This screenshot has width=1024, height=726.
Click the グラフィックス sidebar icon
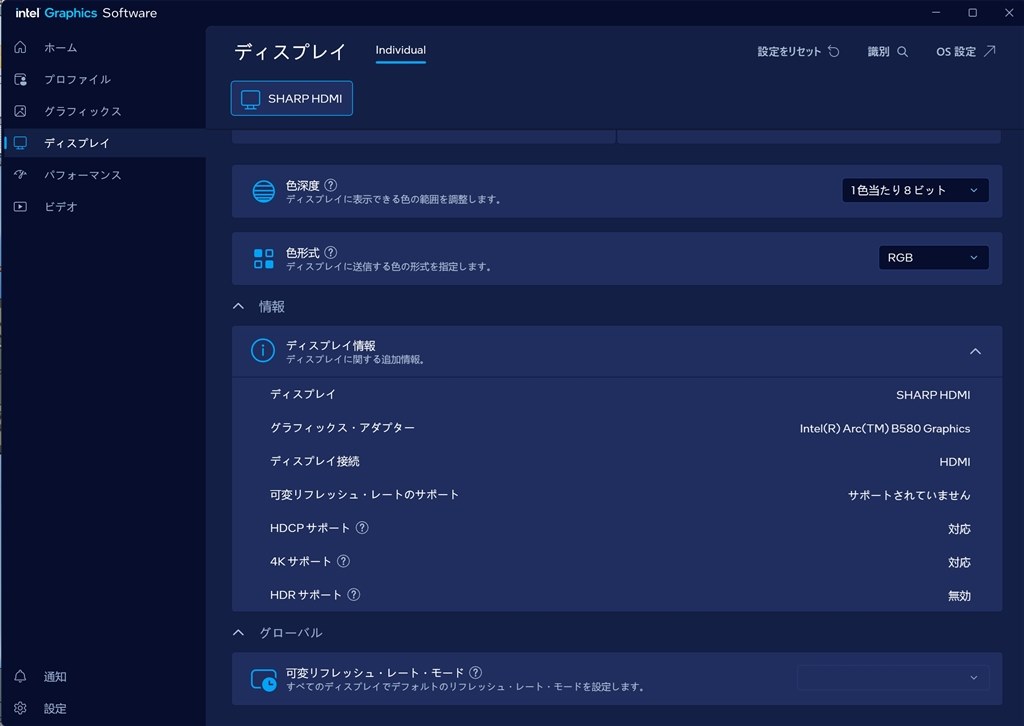(x=20, y=111)
